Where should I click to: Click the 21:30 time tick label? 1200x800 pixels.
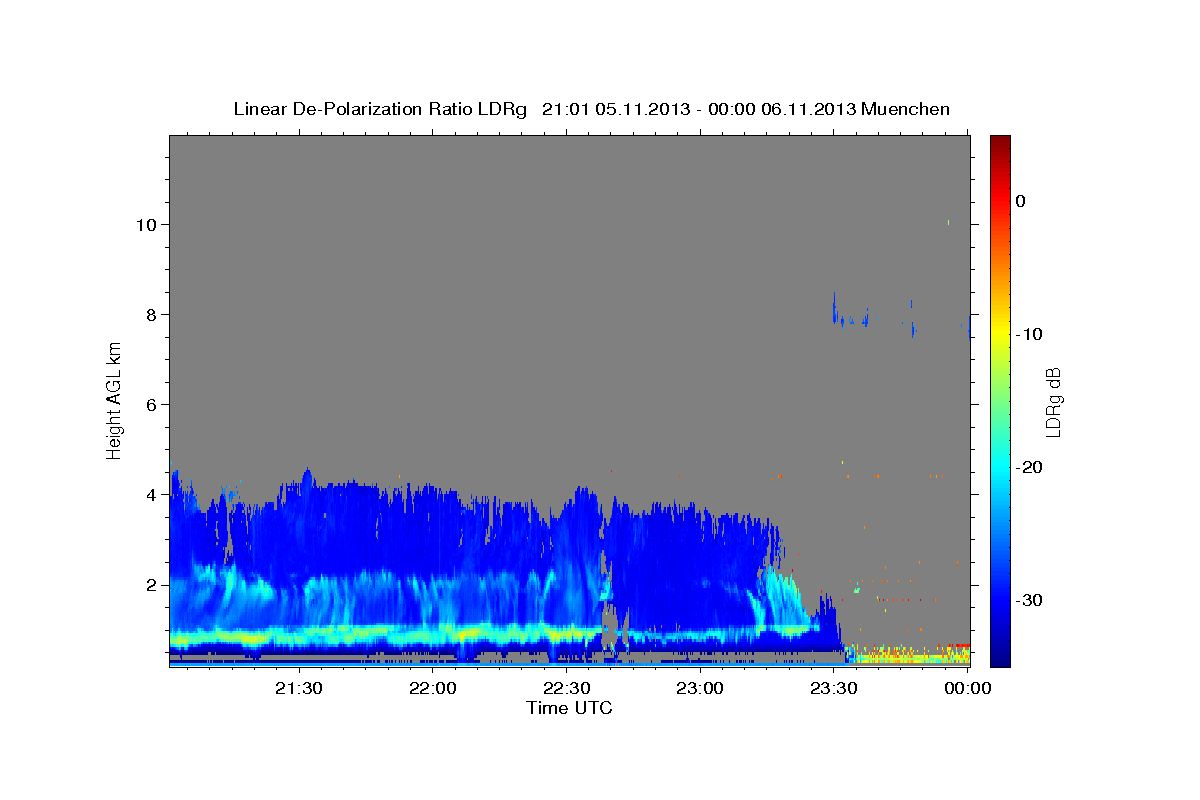click(299, 689)
